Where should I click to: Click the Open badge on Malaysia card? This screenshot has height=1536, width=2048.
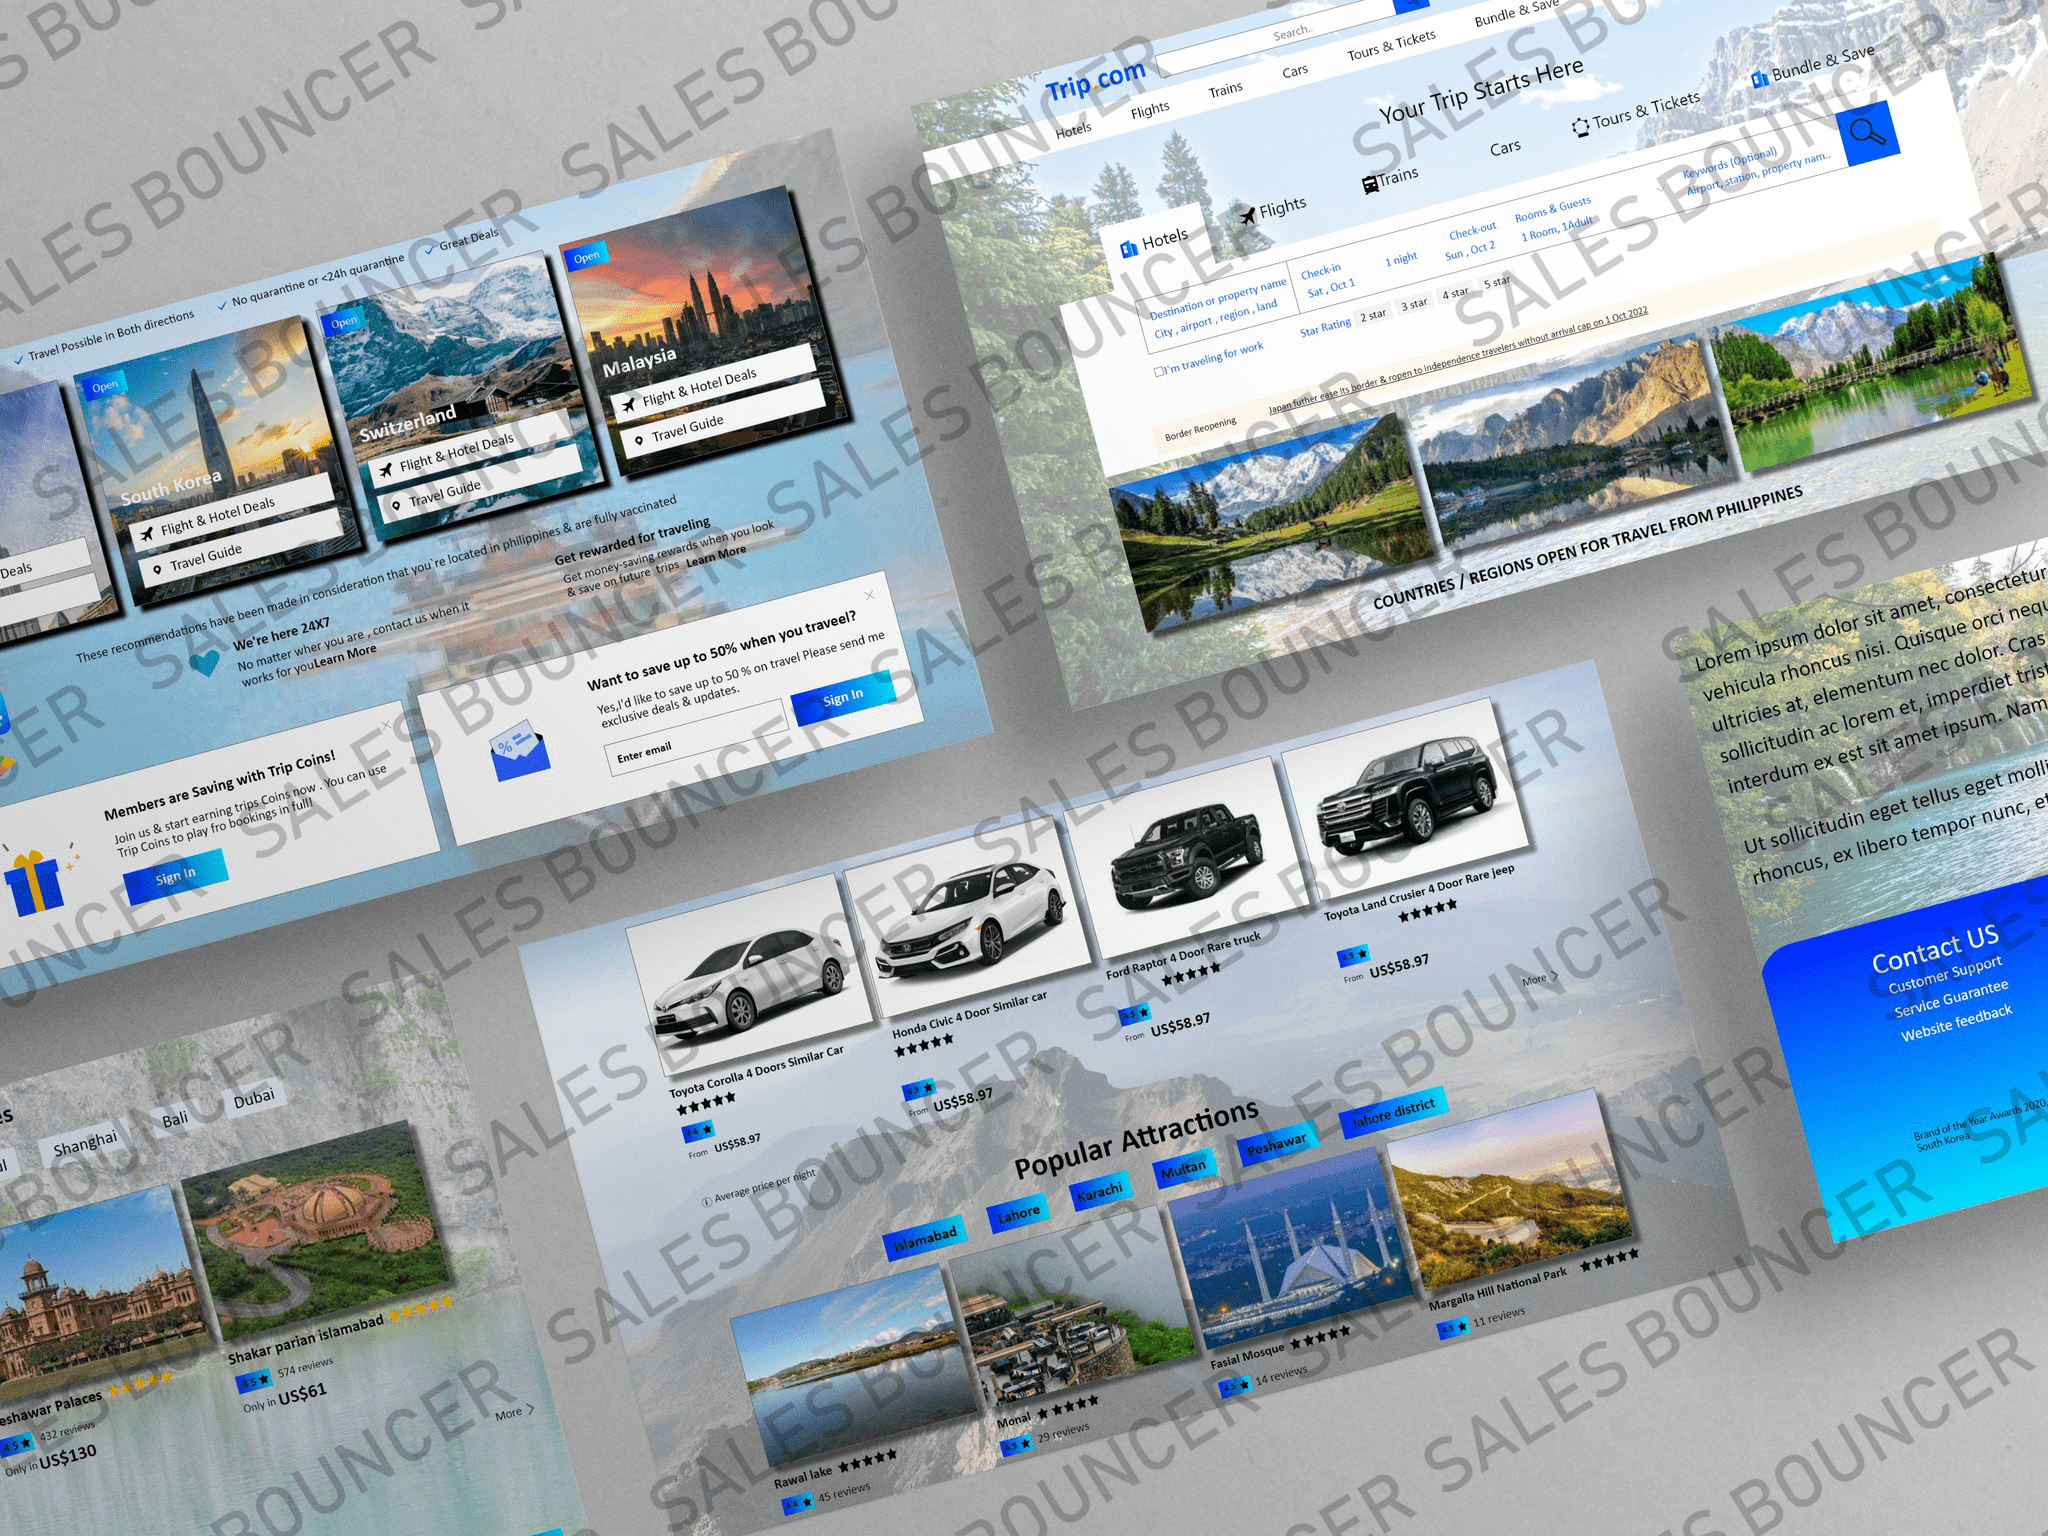click(587, 257)
